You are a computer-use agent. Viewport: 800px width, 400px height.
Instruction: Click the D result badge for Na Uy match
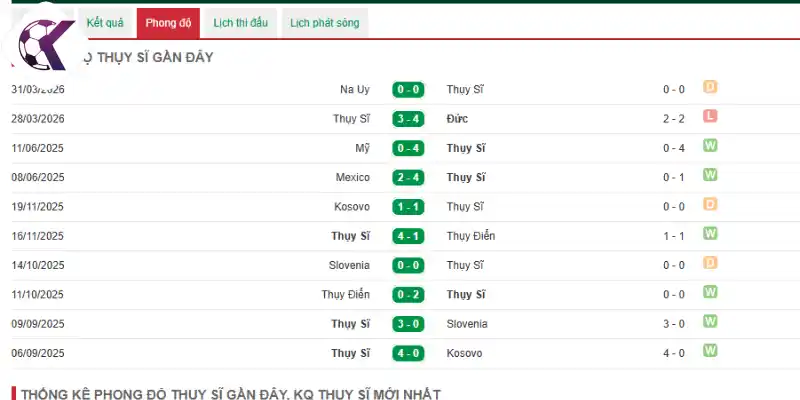[x=710, y=87]
